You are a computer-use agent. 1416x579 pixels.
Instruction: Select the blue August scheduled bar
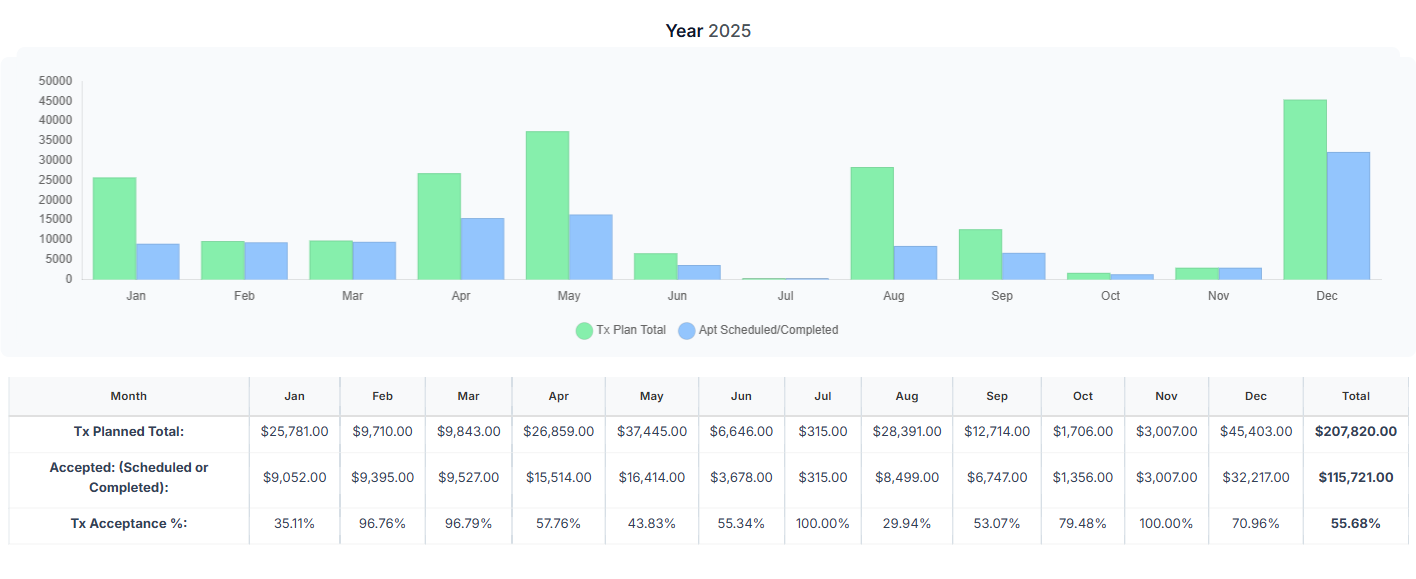pos(916,262)
